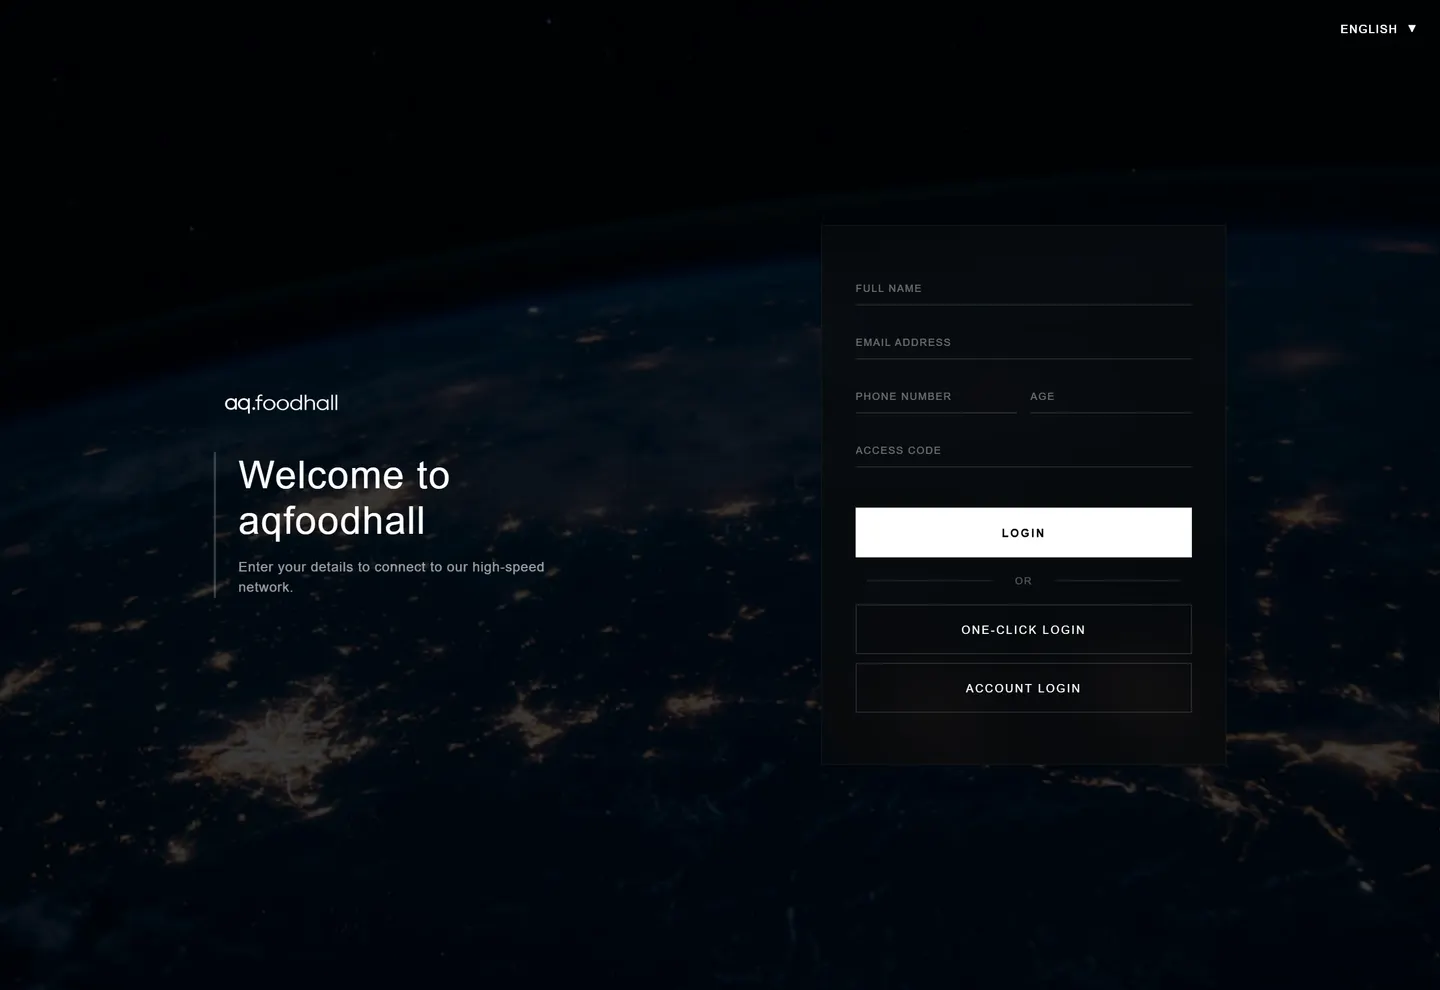The width and height of the screenshot is (1440, 990).
Task: Select the Phone Number field
Action: [x=935, y=396]
